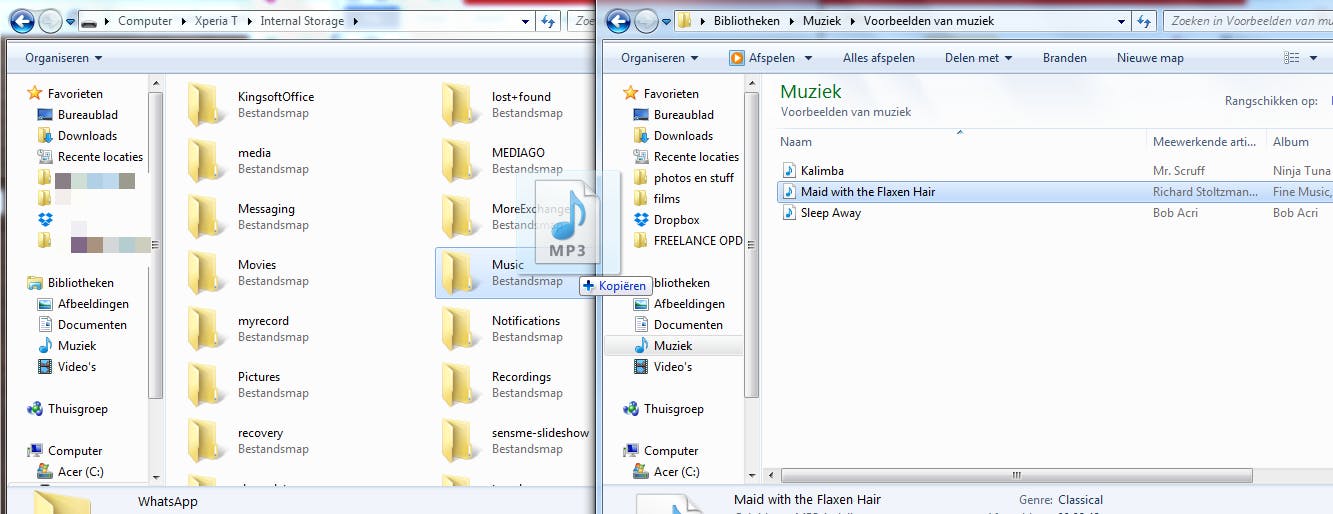The image size is (1333, 514).
Task: Select the Music folder on Xperia T
Action: click(515, 273)
